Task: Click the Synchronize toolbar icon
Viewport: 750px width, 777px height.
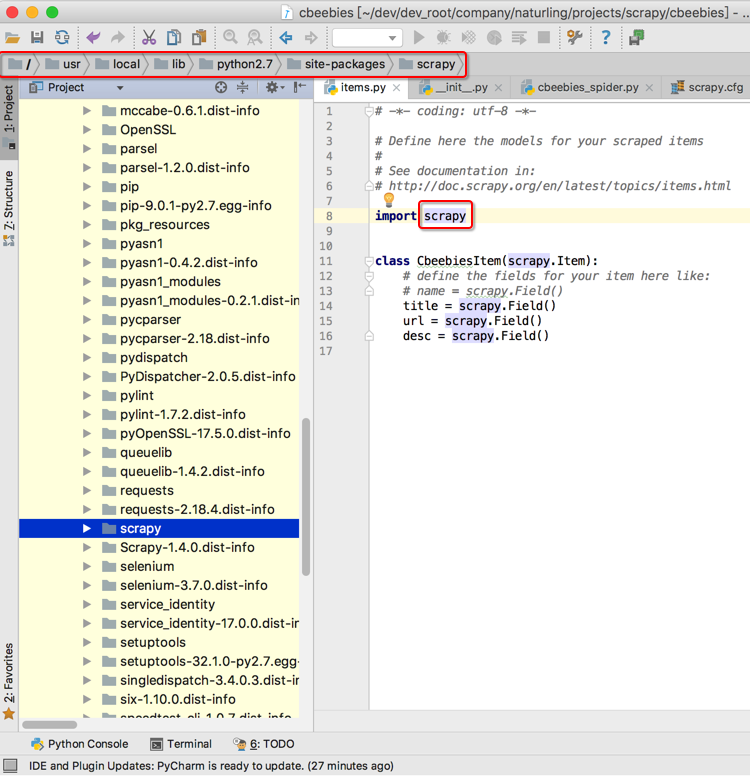Action: tap(62, 38)
